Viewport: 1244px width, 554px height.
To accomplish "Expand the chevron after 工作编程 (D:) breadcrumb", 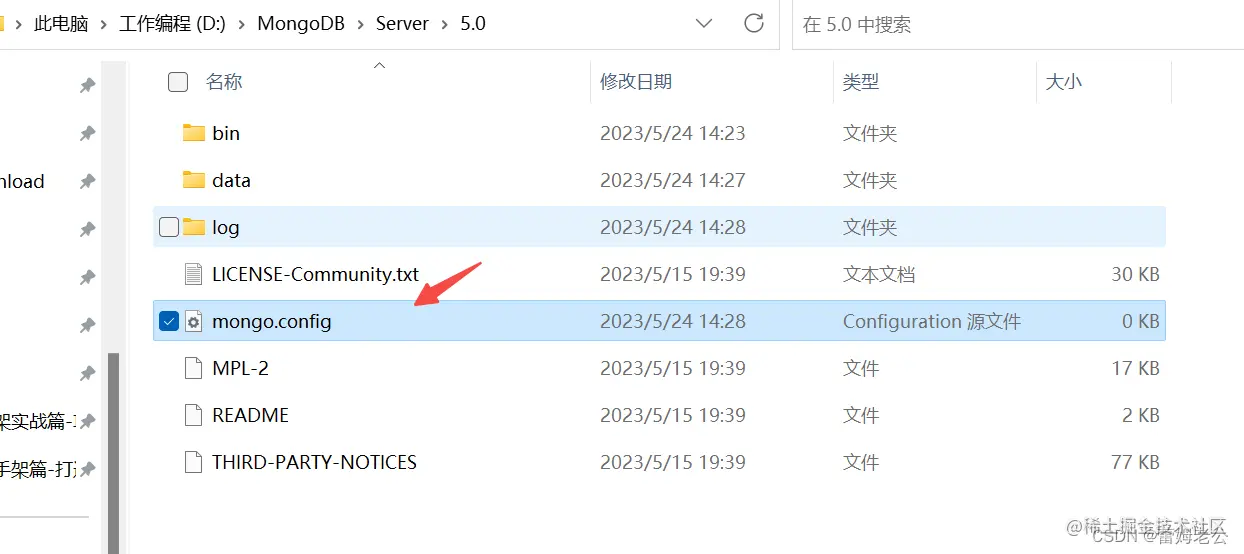I will pyautogui.click(x=242, y=23).
